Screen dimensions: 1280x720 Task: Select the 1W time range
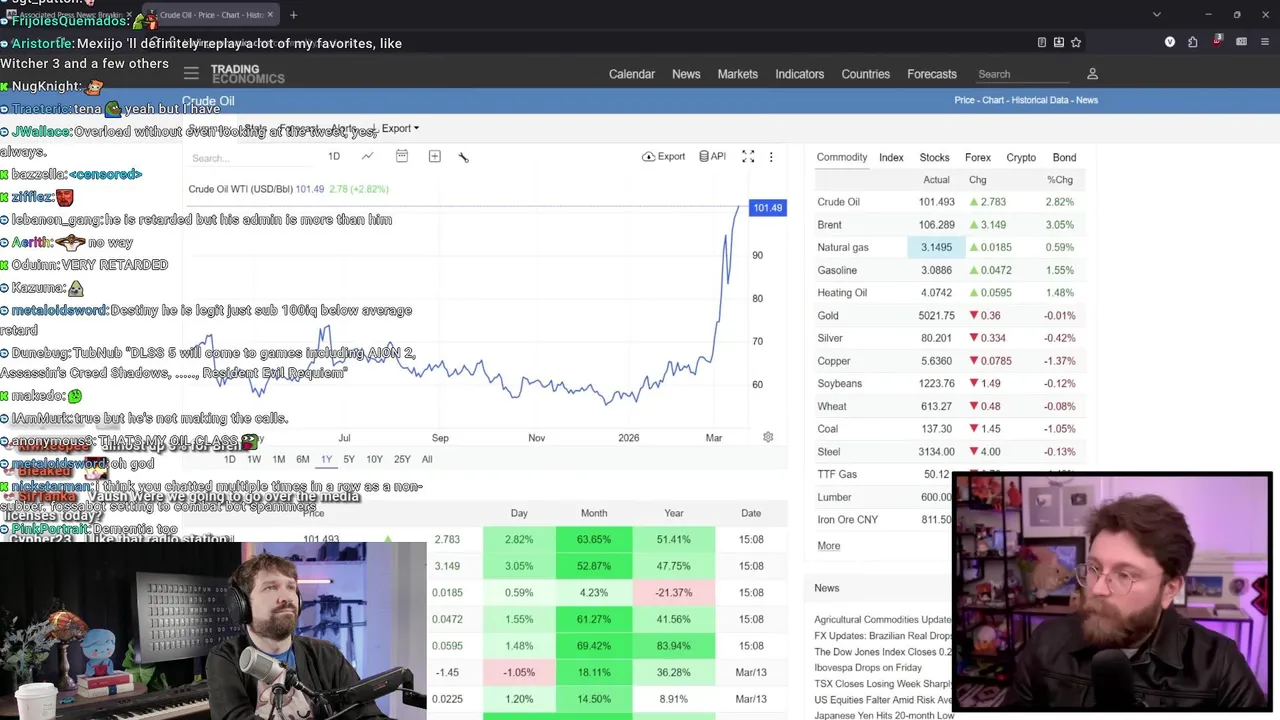[254, 459]
